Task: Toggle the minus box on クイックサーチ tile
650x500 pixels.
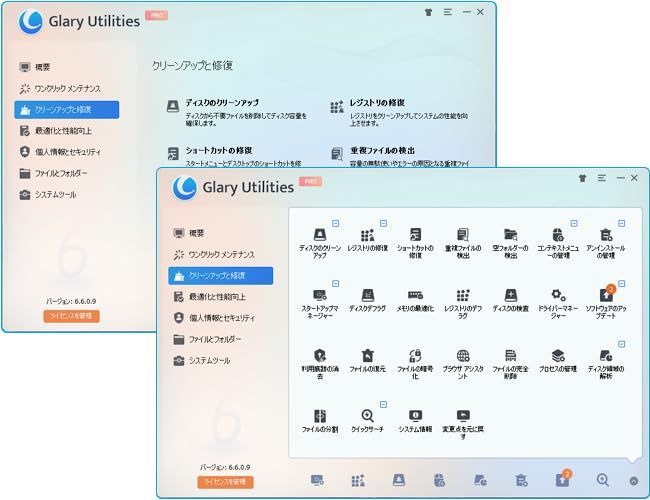Action: 383,405
